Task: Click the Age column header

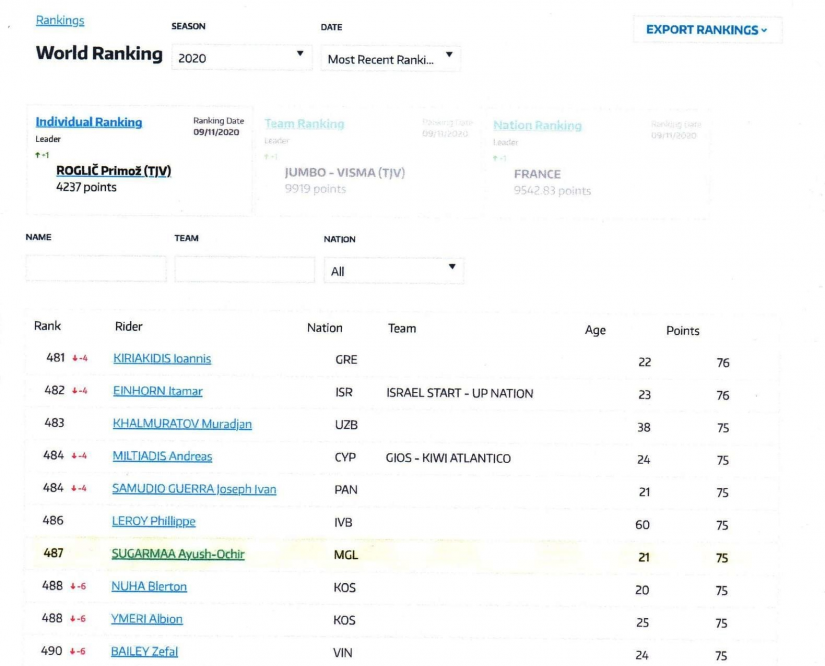Action: point(595,330)
